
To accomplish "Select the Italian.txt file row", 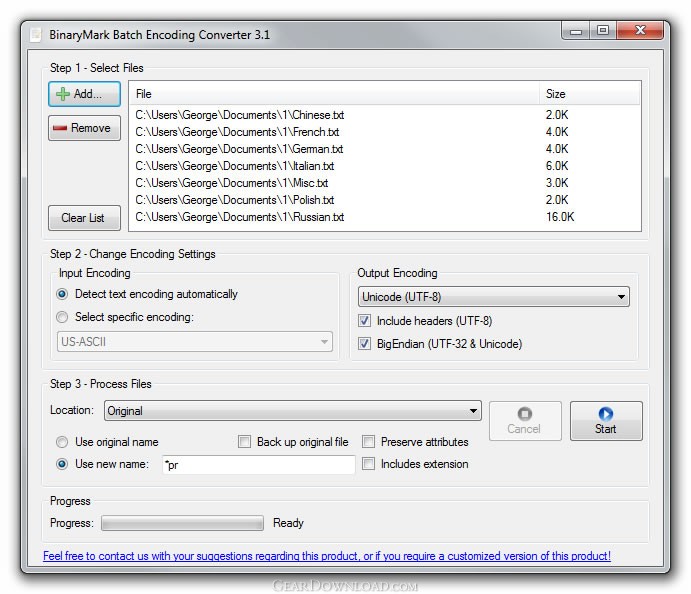I will click(385, 166).
